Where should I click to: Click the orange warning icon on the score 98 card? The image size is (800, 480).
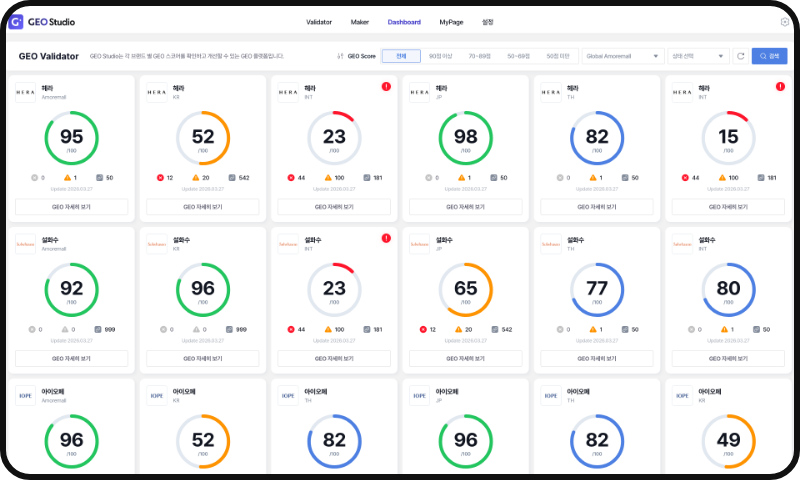pyautogui.click(x=461, y=178)
